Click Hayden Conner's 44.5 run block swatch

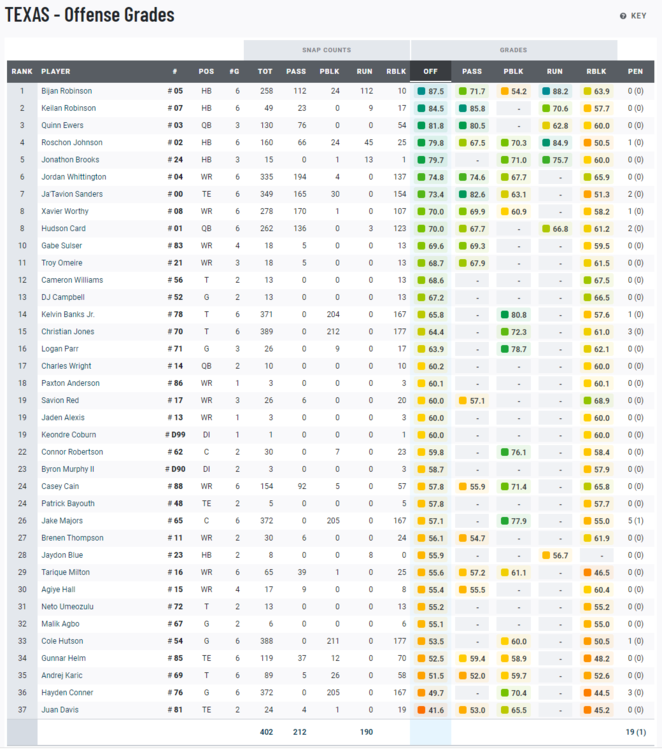pyautogui.click(x=589, y=693)
